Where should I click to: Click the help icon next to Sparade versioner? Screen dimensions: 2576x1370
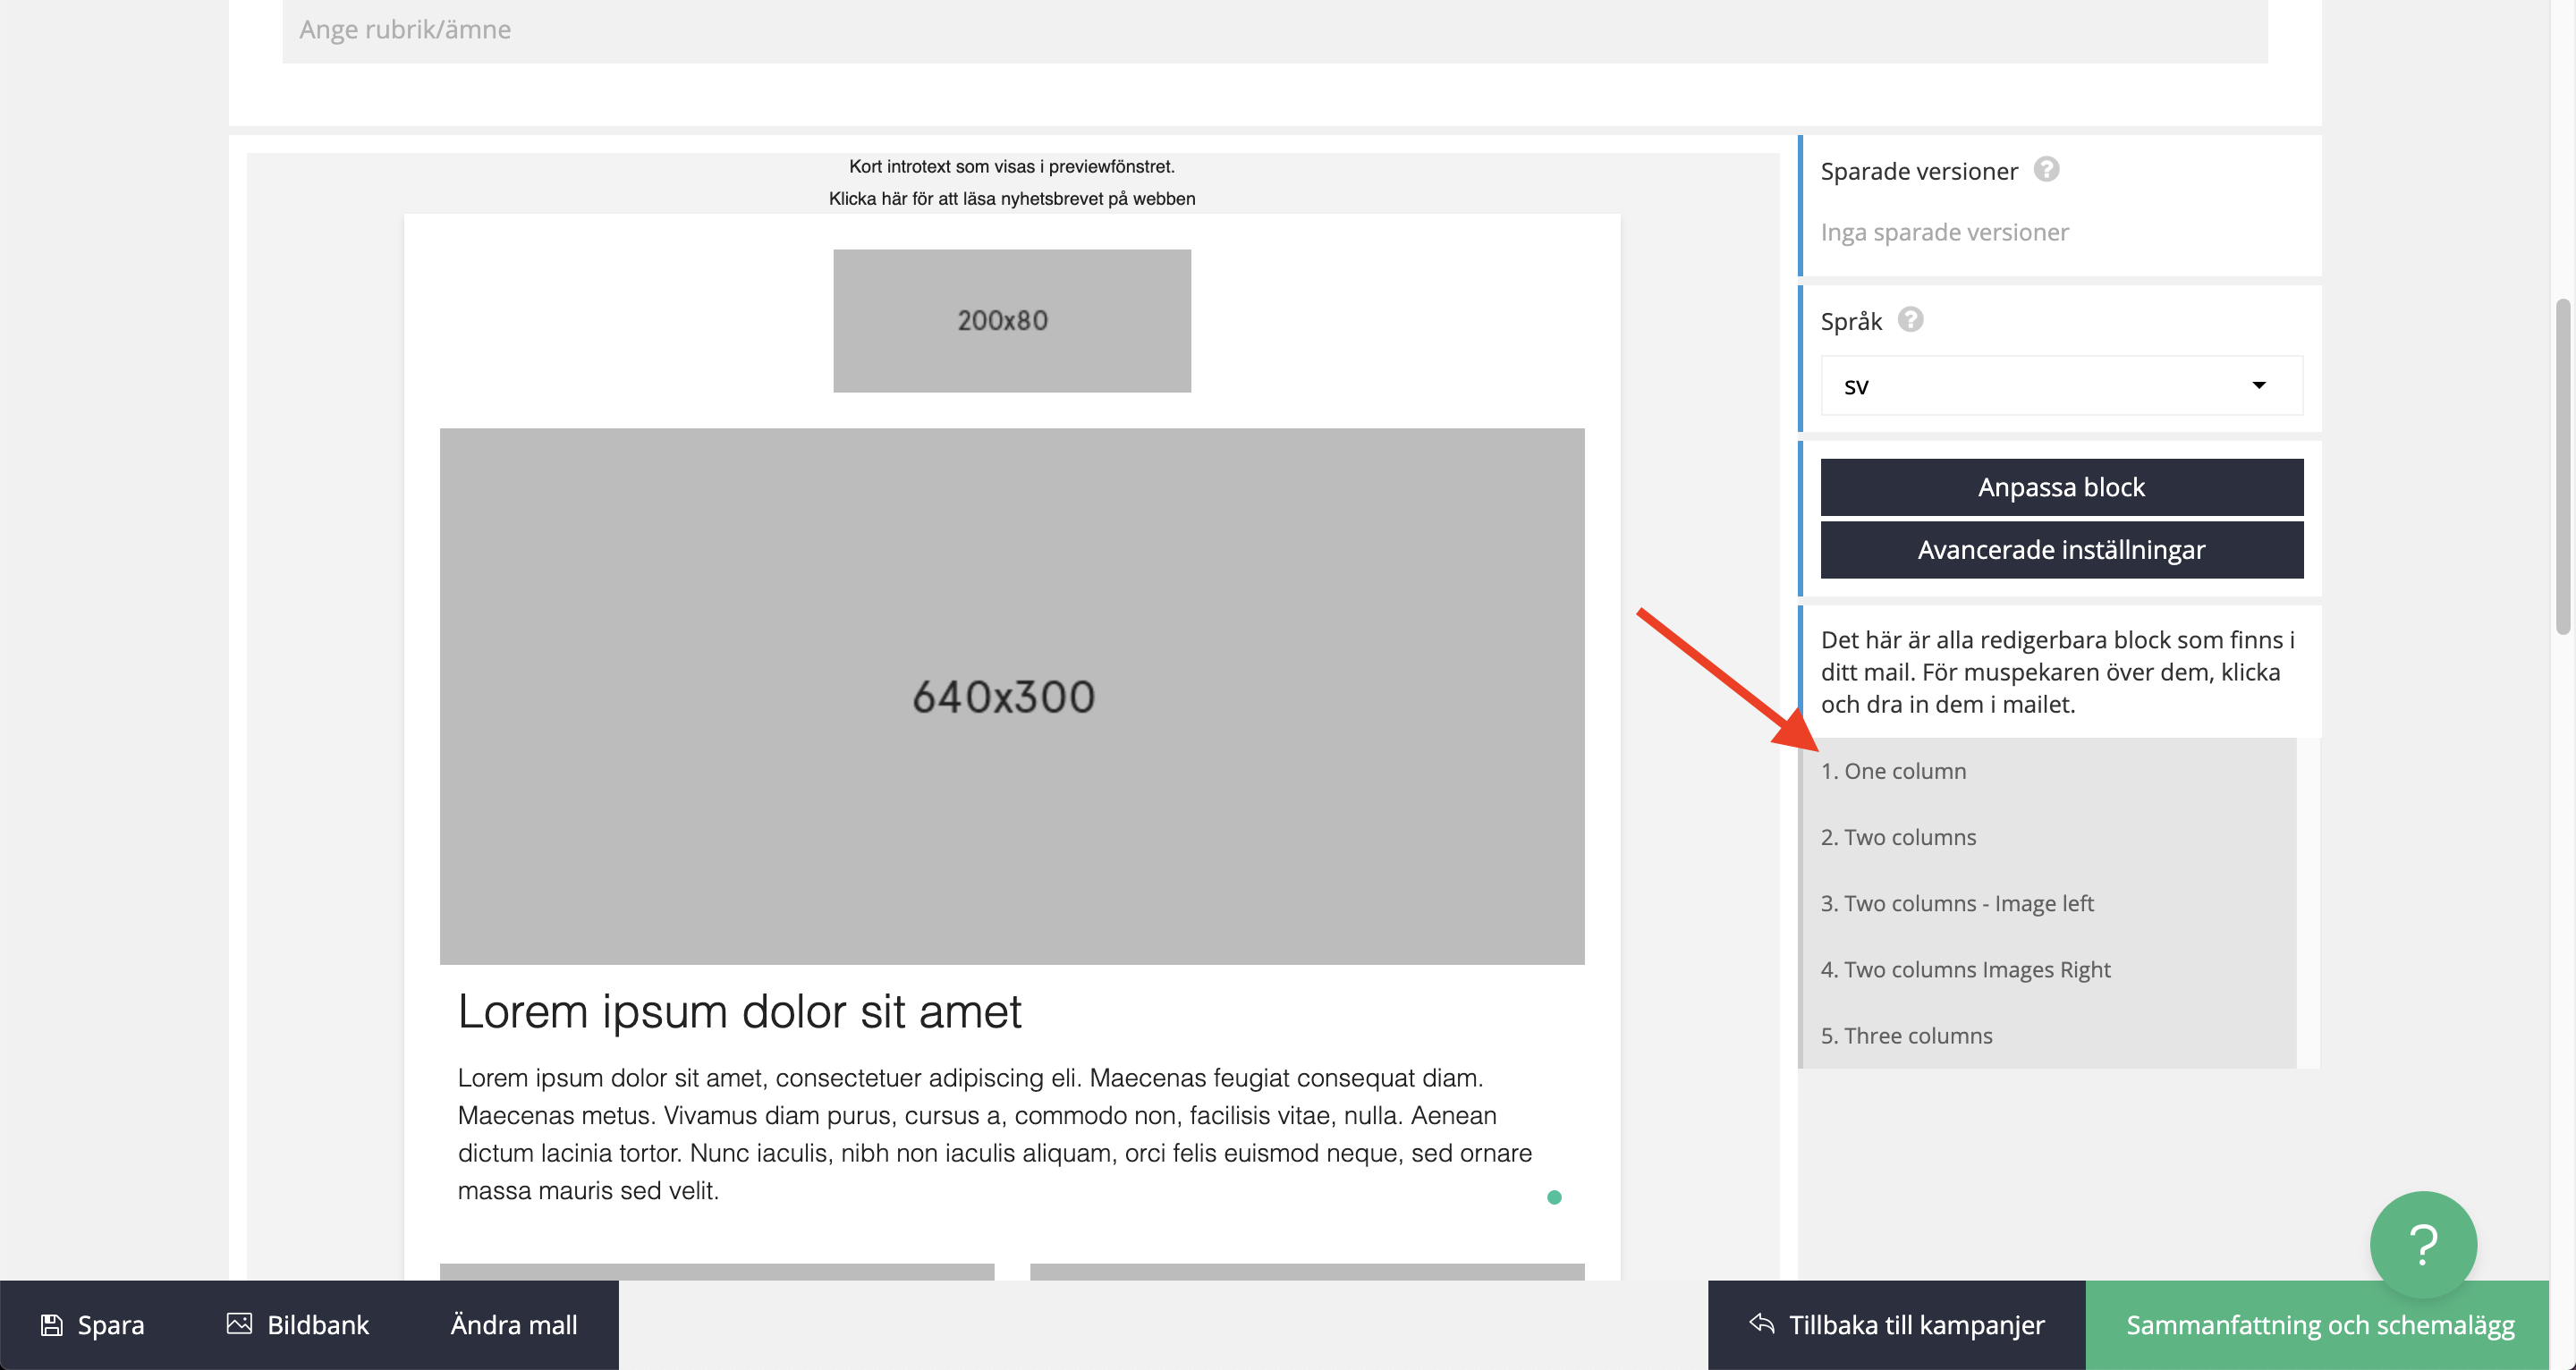tap(2046, 170)
